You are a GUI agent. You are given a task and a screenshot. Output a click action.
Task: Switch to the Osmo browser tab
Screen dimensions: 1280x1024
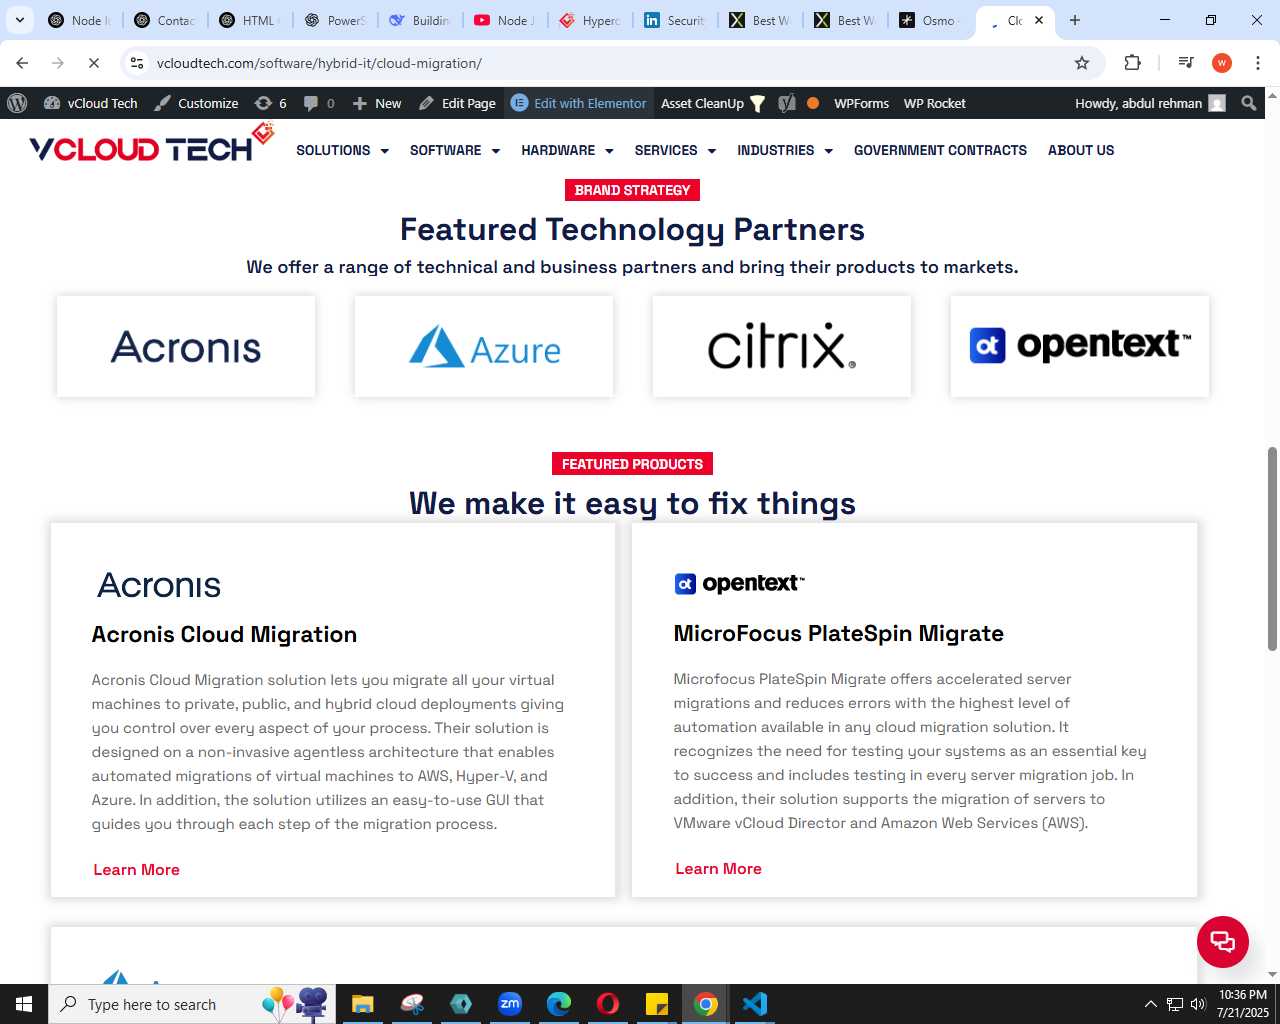(x=930, y=20)
